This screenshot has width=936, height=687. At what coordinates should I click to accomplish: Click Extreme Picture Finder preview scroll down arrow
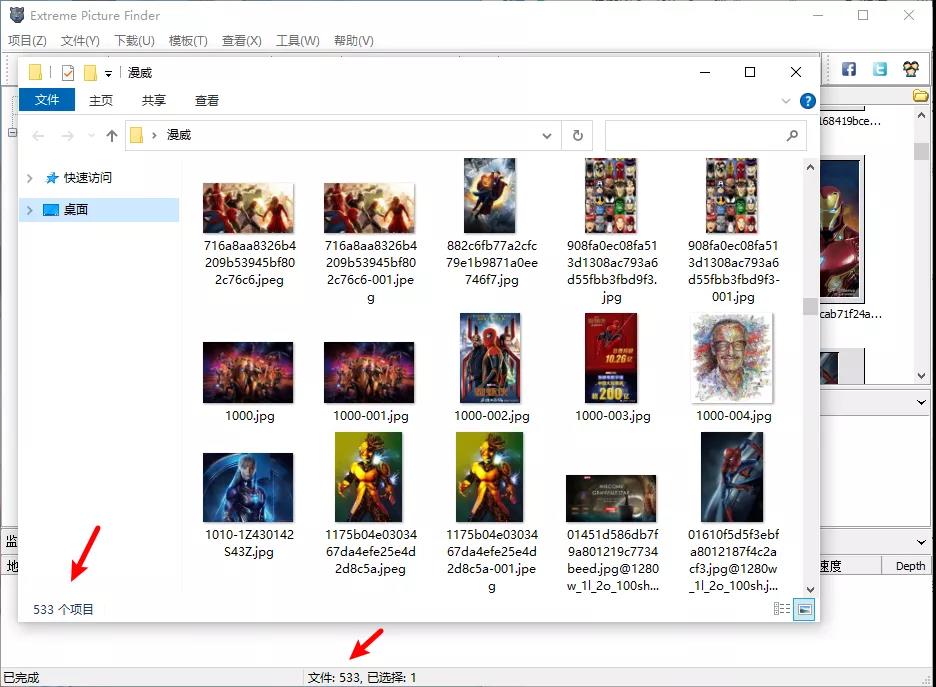921,376
